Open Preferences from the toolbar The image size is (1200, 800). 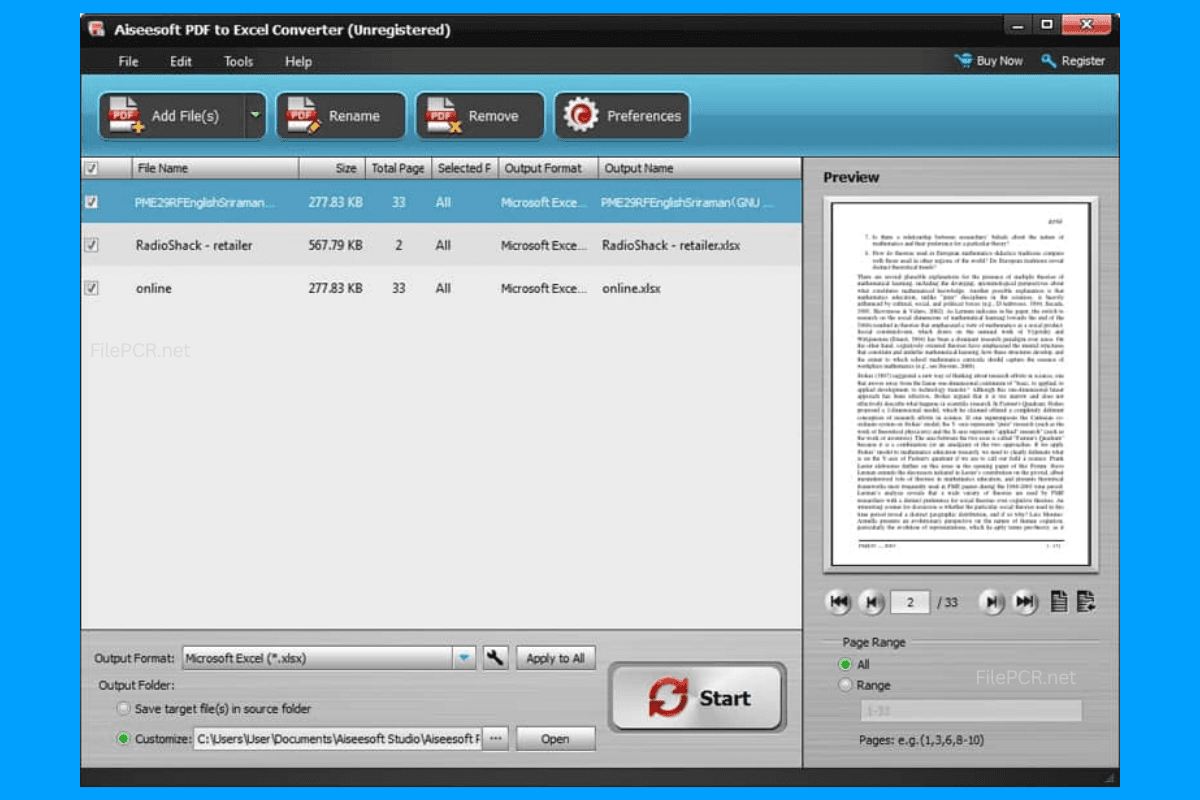pyautogui.click(x=622, y=115)
